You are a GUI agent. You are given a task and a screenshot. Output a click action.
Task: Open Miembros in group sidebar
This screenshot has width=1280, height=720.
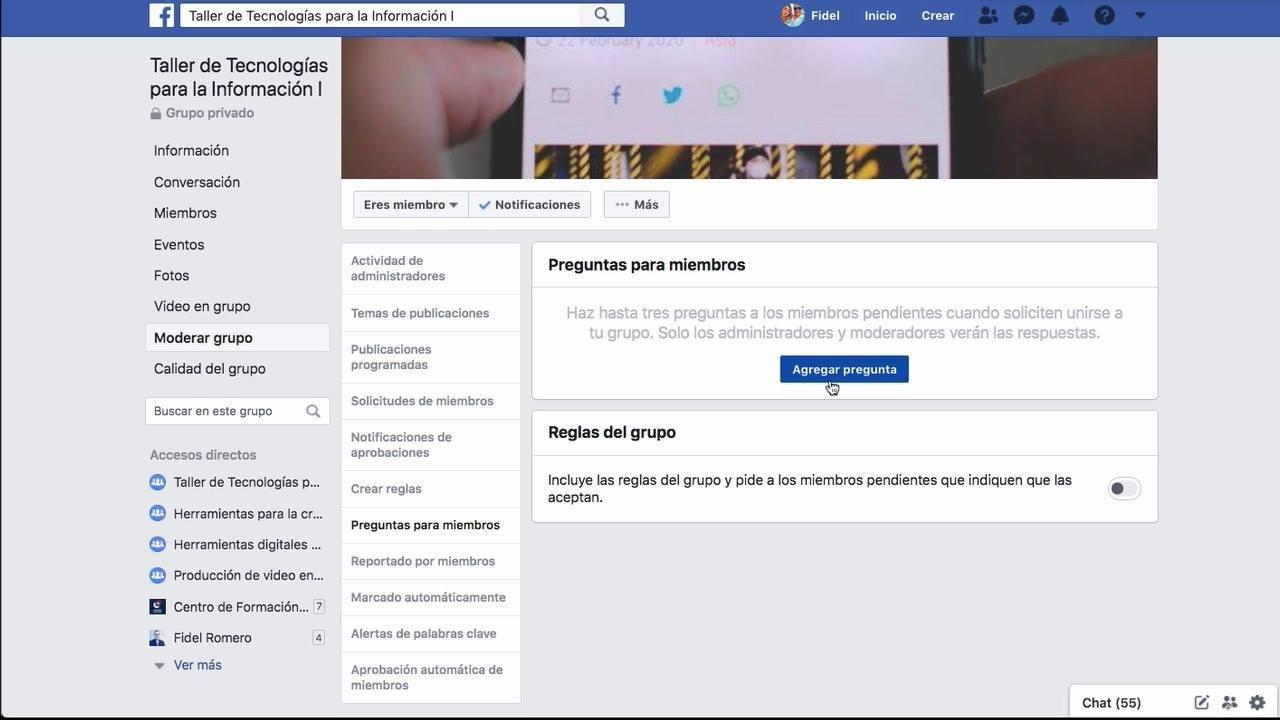(x=185, y=213)
